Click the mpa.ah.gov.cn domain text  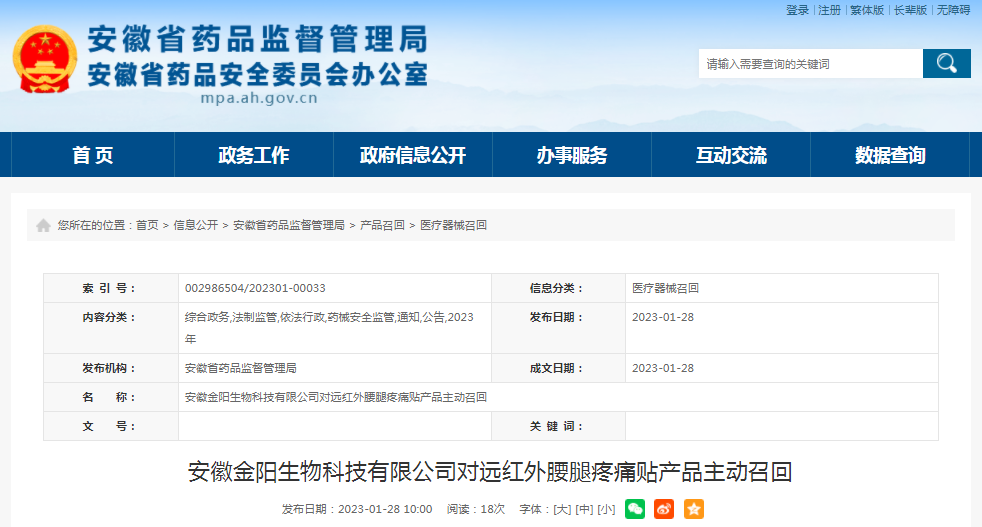[259, 98]
